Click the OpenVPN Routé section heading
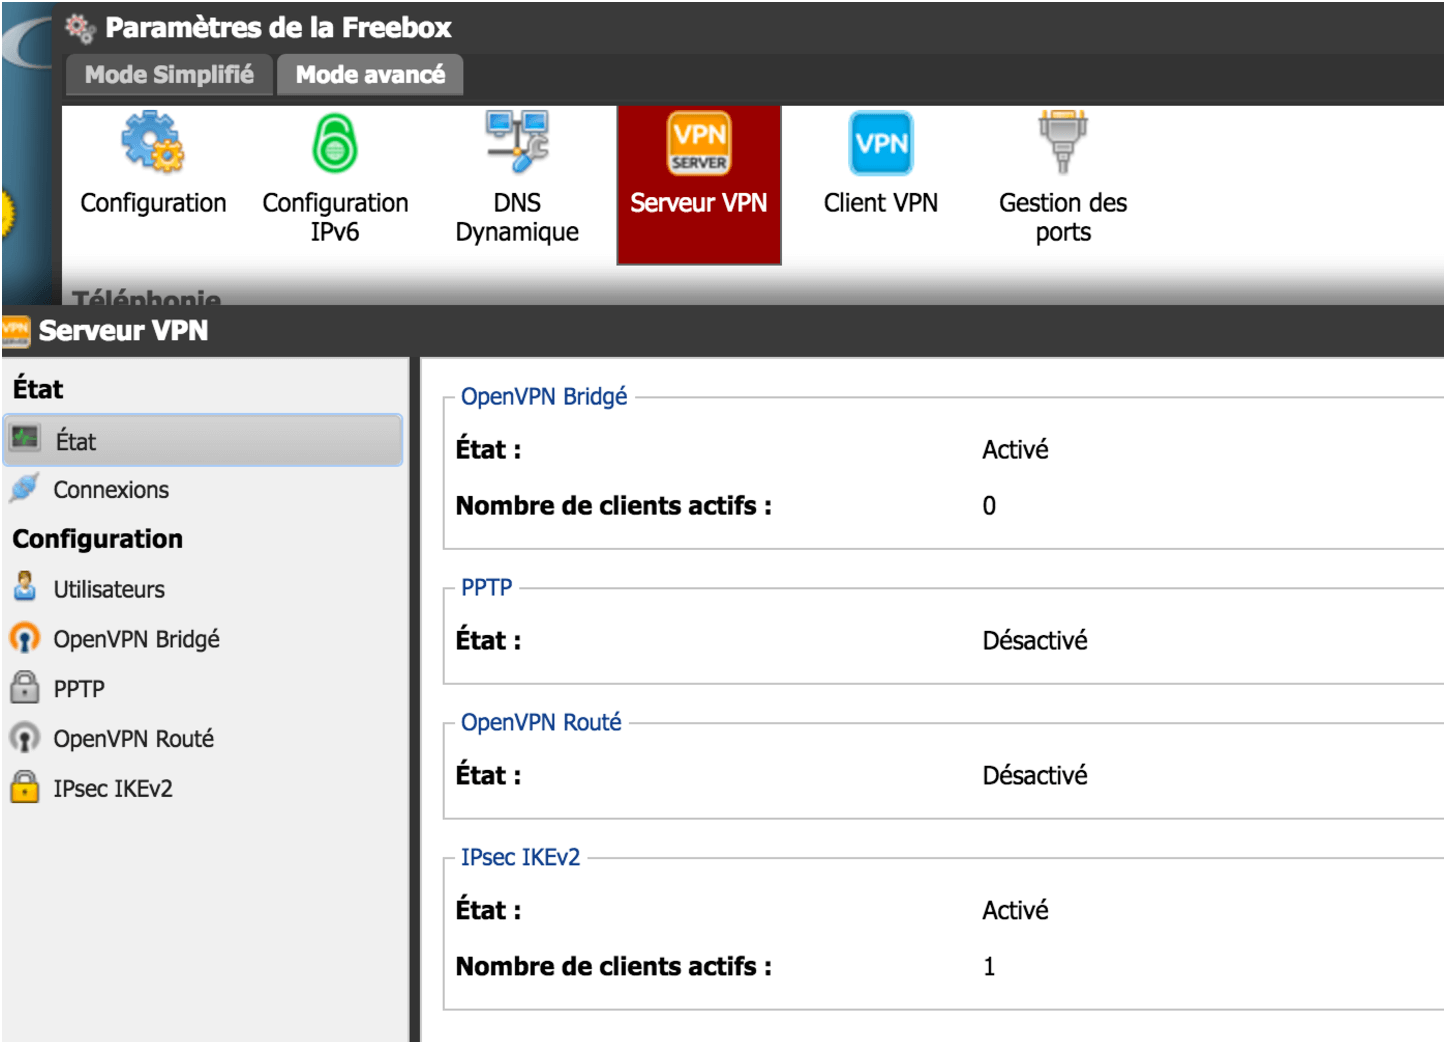 tap(541, 723)
